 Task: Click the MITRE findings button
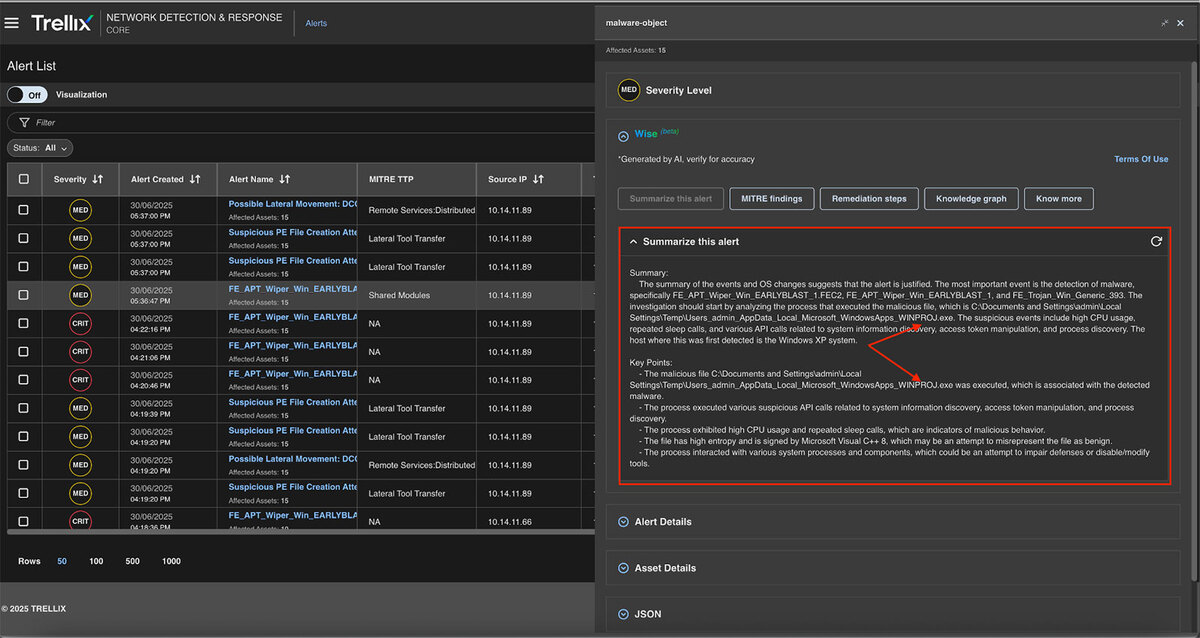tap(772, 198)
